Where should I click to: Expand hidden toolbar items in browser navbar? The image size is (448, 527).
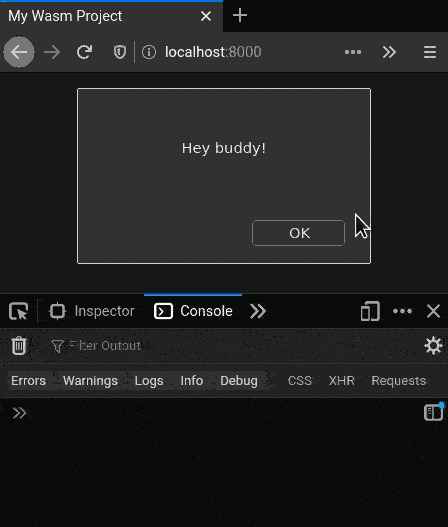(x=389, y=52)
